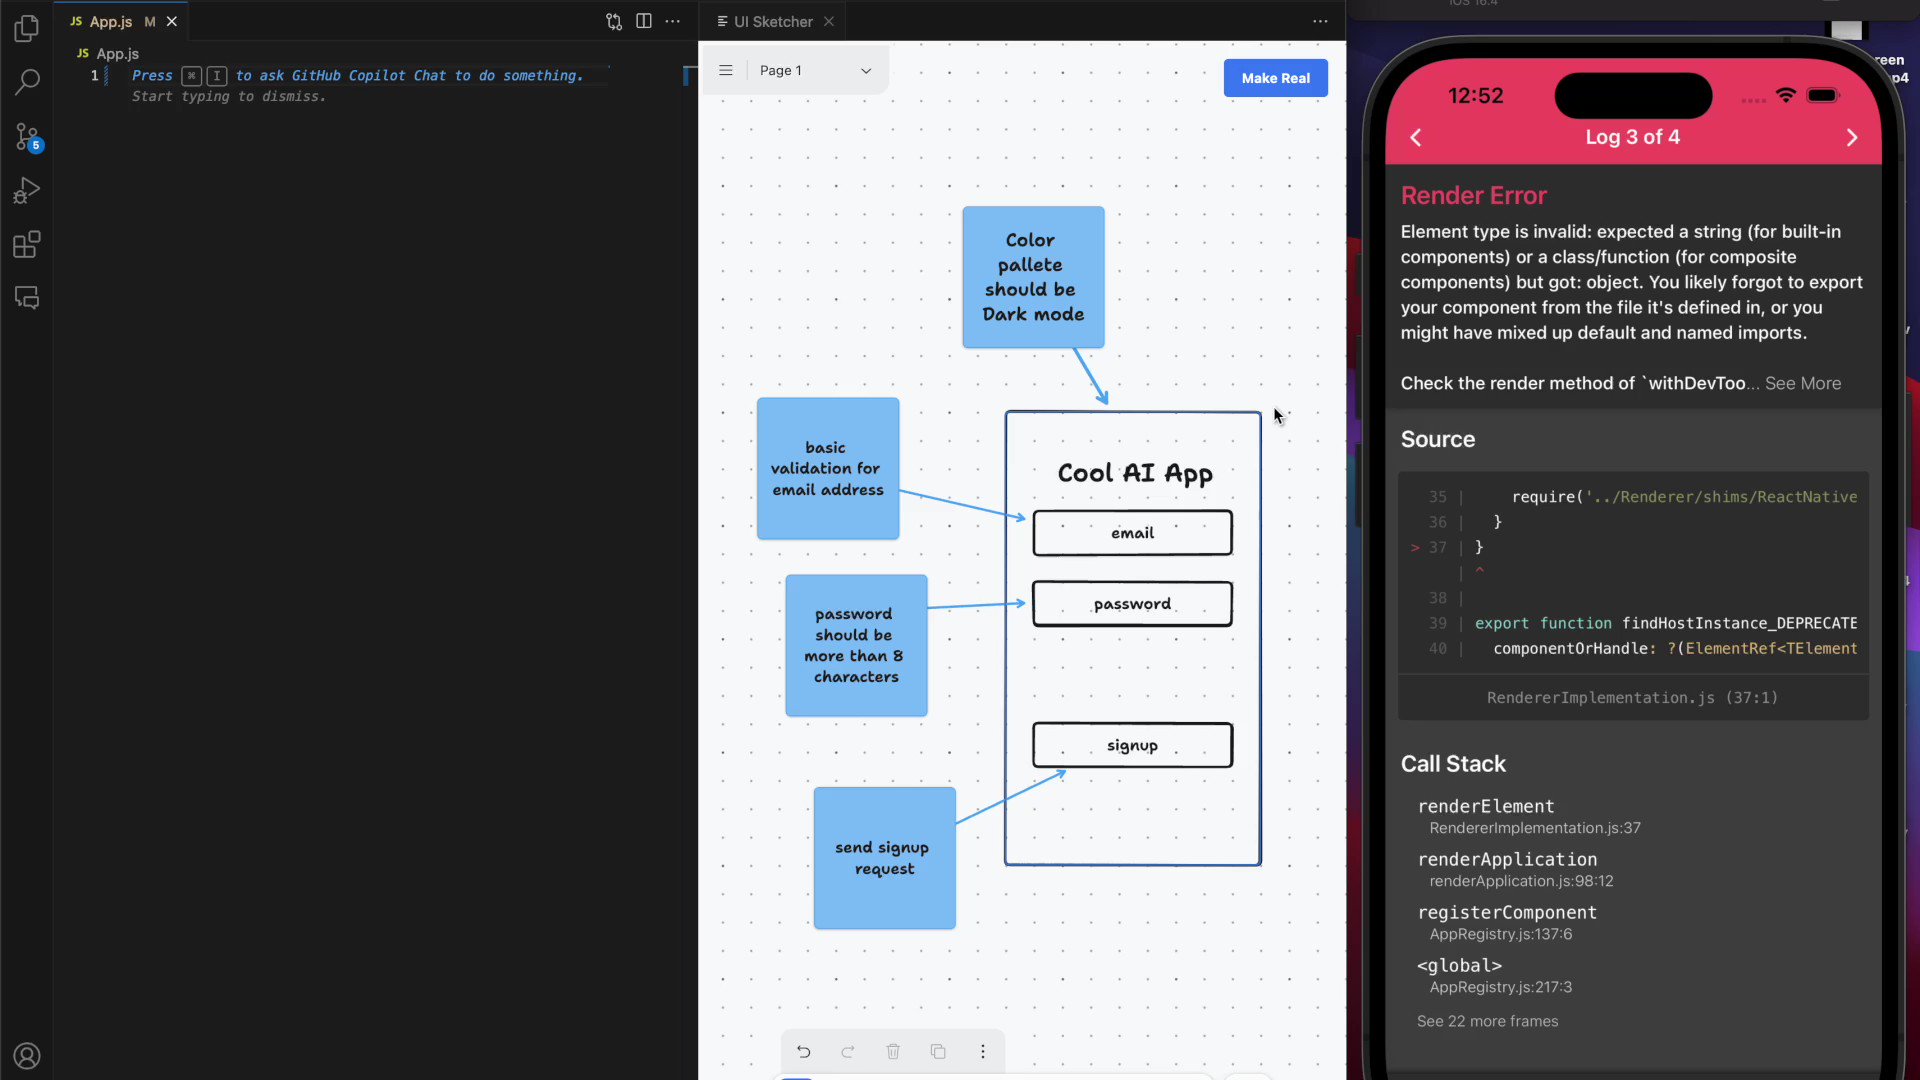Click the undo icon in toolbar
The image size is (1920, 1080).
point(803,1051)
